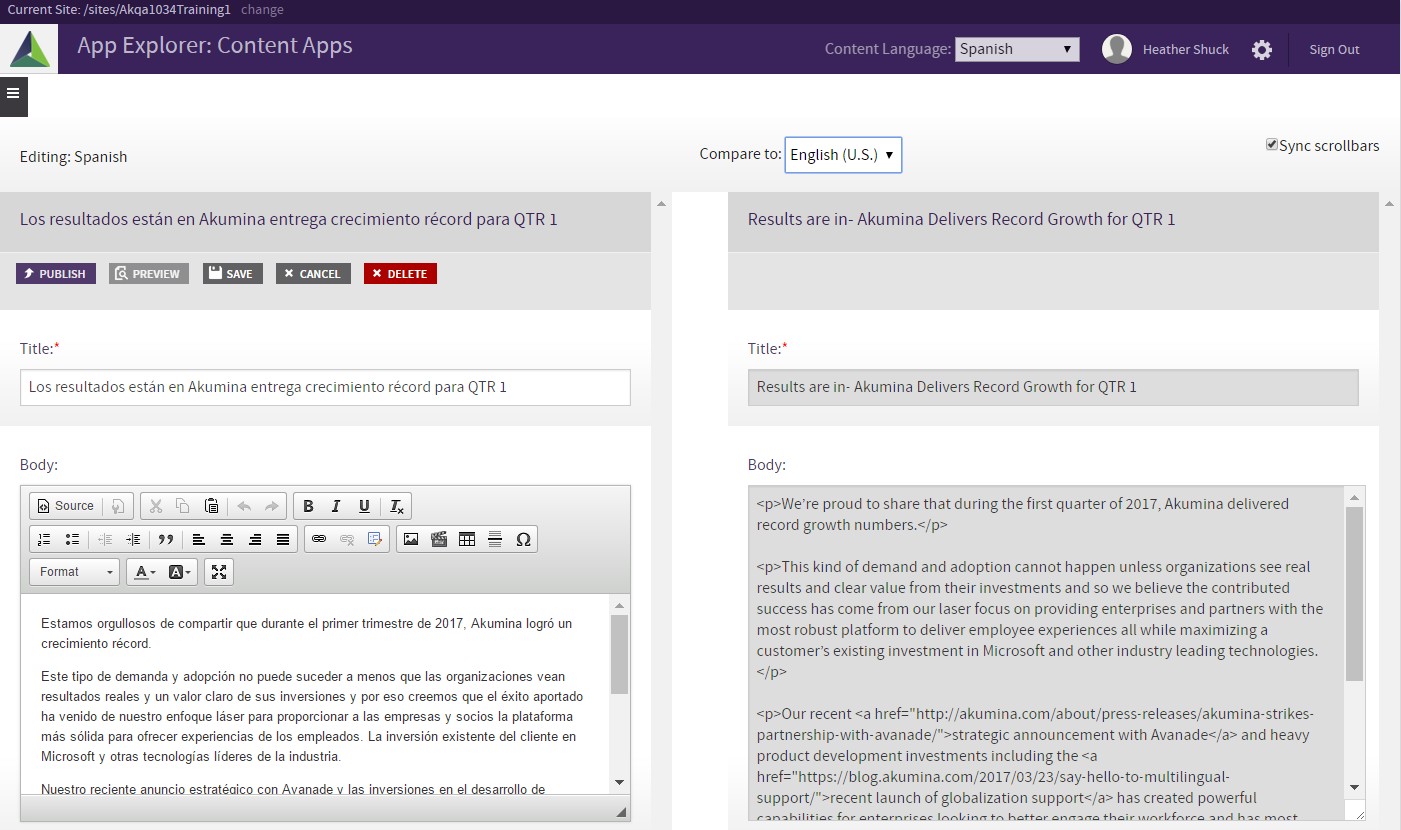
Task: Toggle block quote formatting
Action: [x=166, y=539]
